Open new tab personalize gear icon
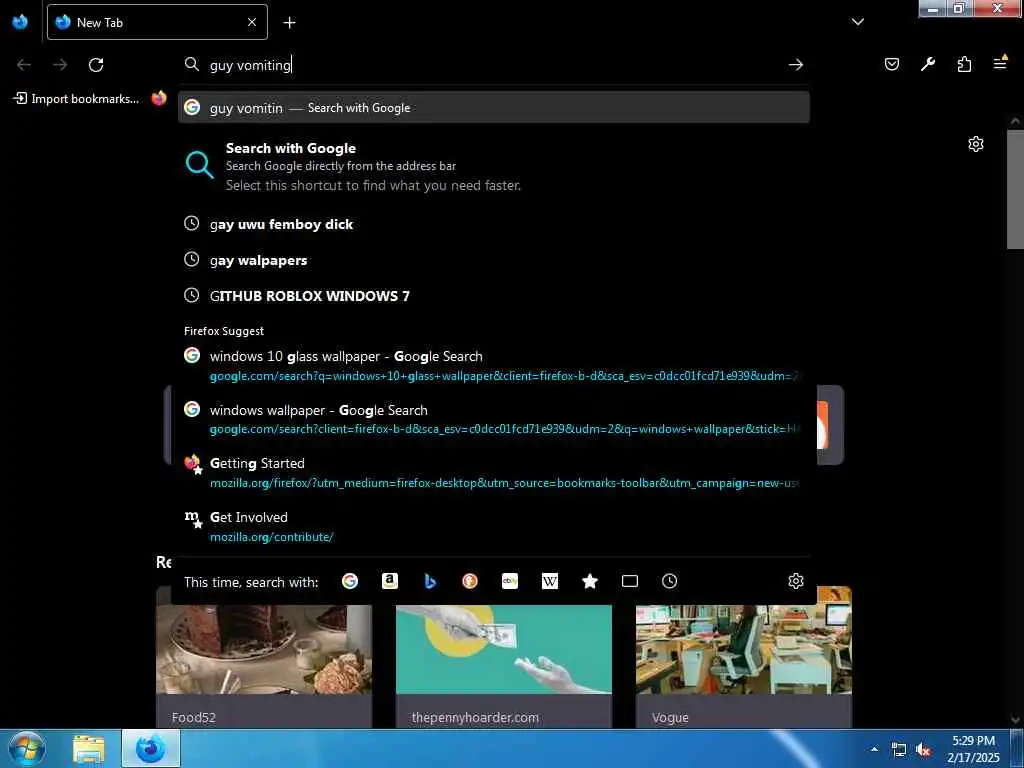This screenshot has height=768, width=1024. [976, 144]
